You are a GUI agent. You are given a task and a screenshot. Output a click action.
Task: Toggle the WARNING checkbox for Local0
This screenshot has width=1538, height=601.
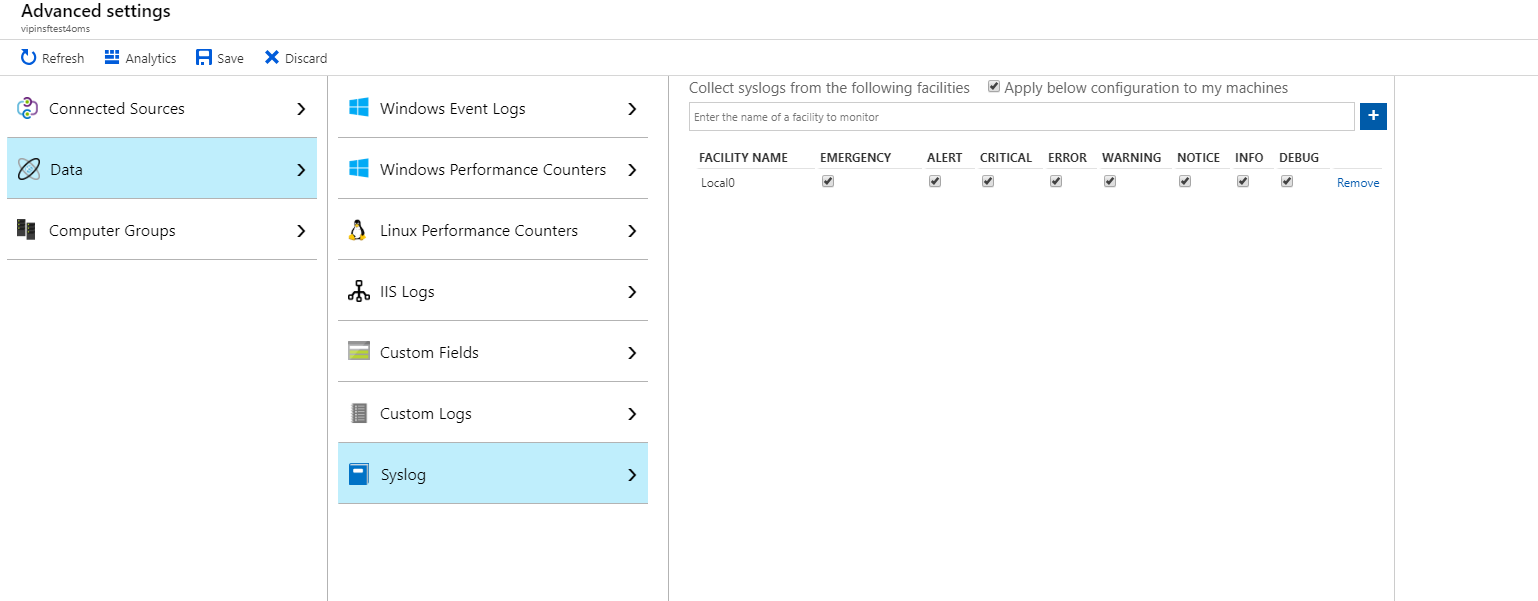1109,181
